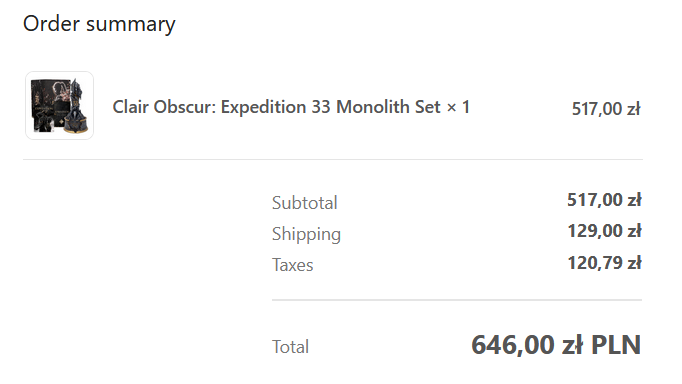Click the Taxes amount 120,79 zł
The height and width of the screenshot is (384, 682).
click(x=604, y=263)
